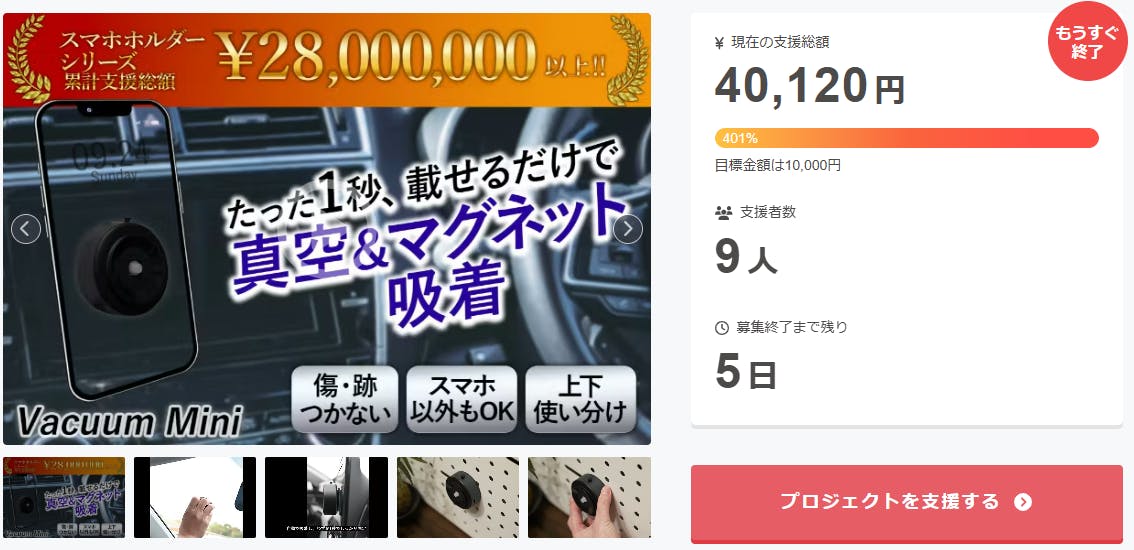Click the 401% funding progress bar
The width and height of the screenshot is (1134, 550).
[907, 138]
